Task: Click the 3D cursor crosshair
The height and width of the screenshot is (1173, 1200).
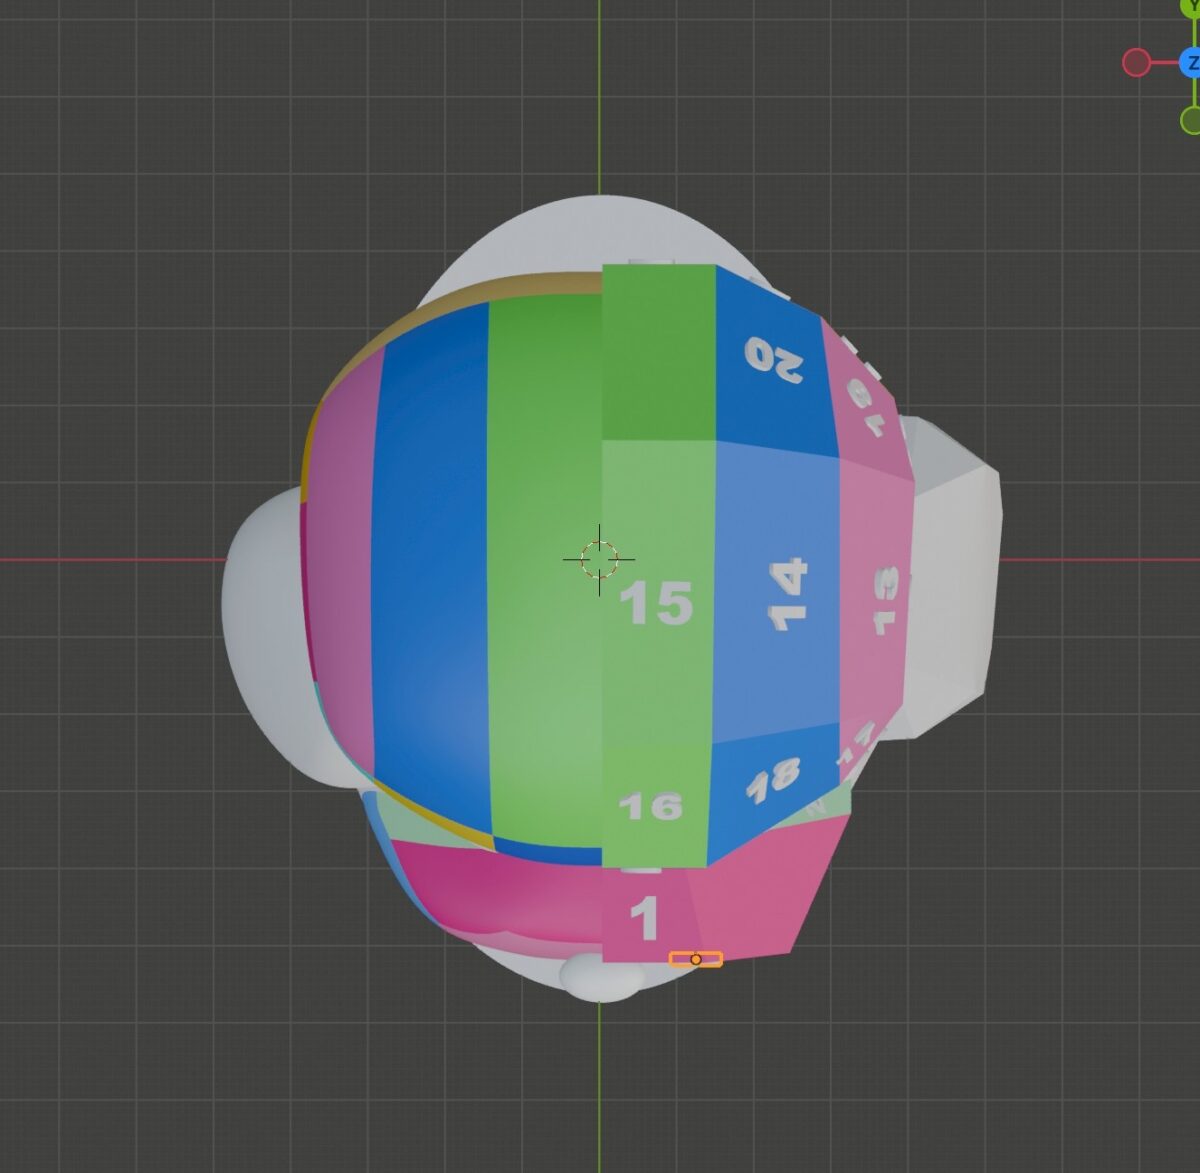Action: click(599, 559)
